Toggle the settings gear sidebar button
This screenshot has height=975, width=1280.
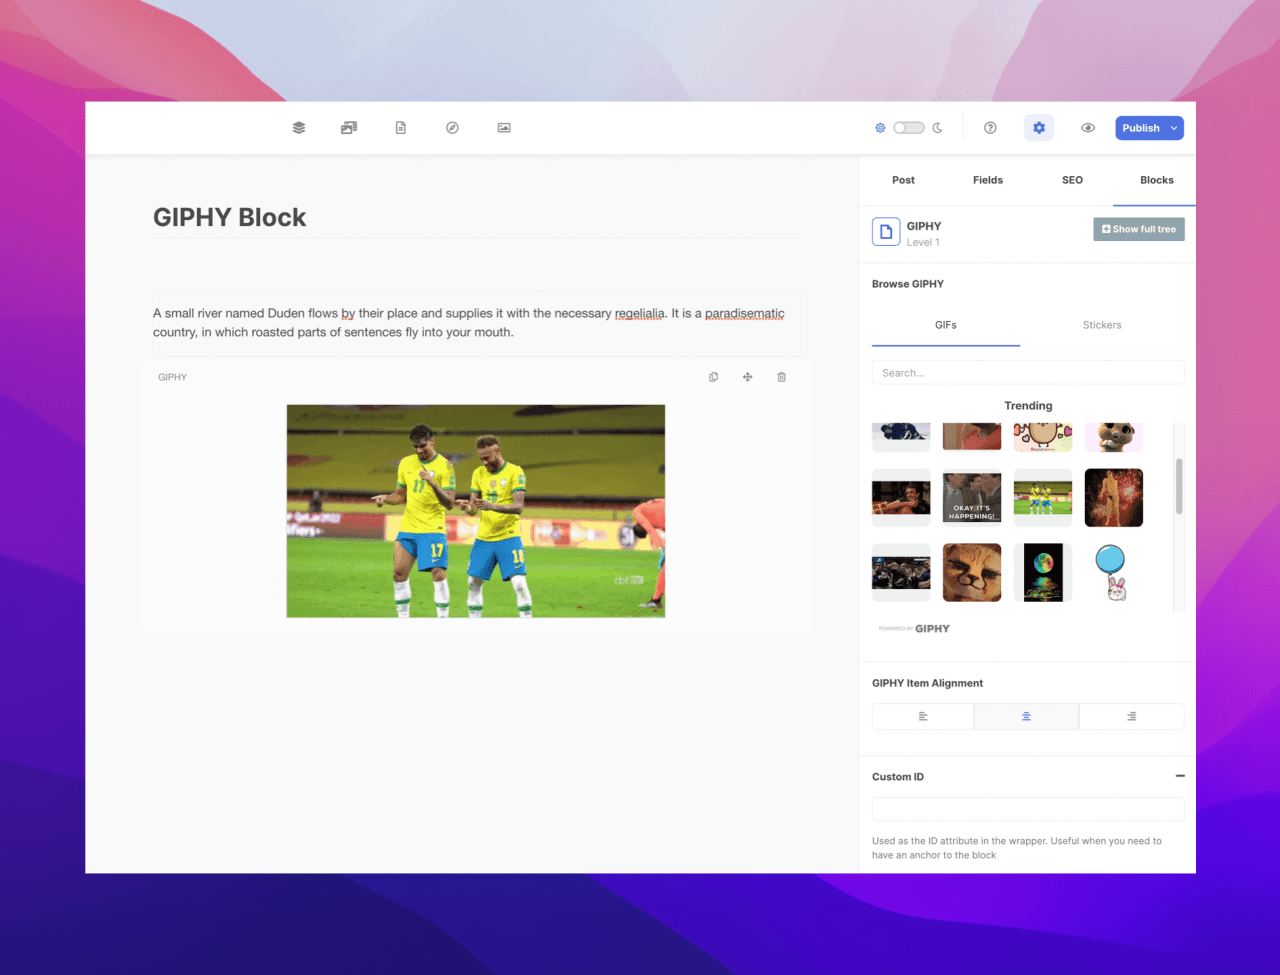tap(1039, 128)
